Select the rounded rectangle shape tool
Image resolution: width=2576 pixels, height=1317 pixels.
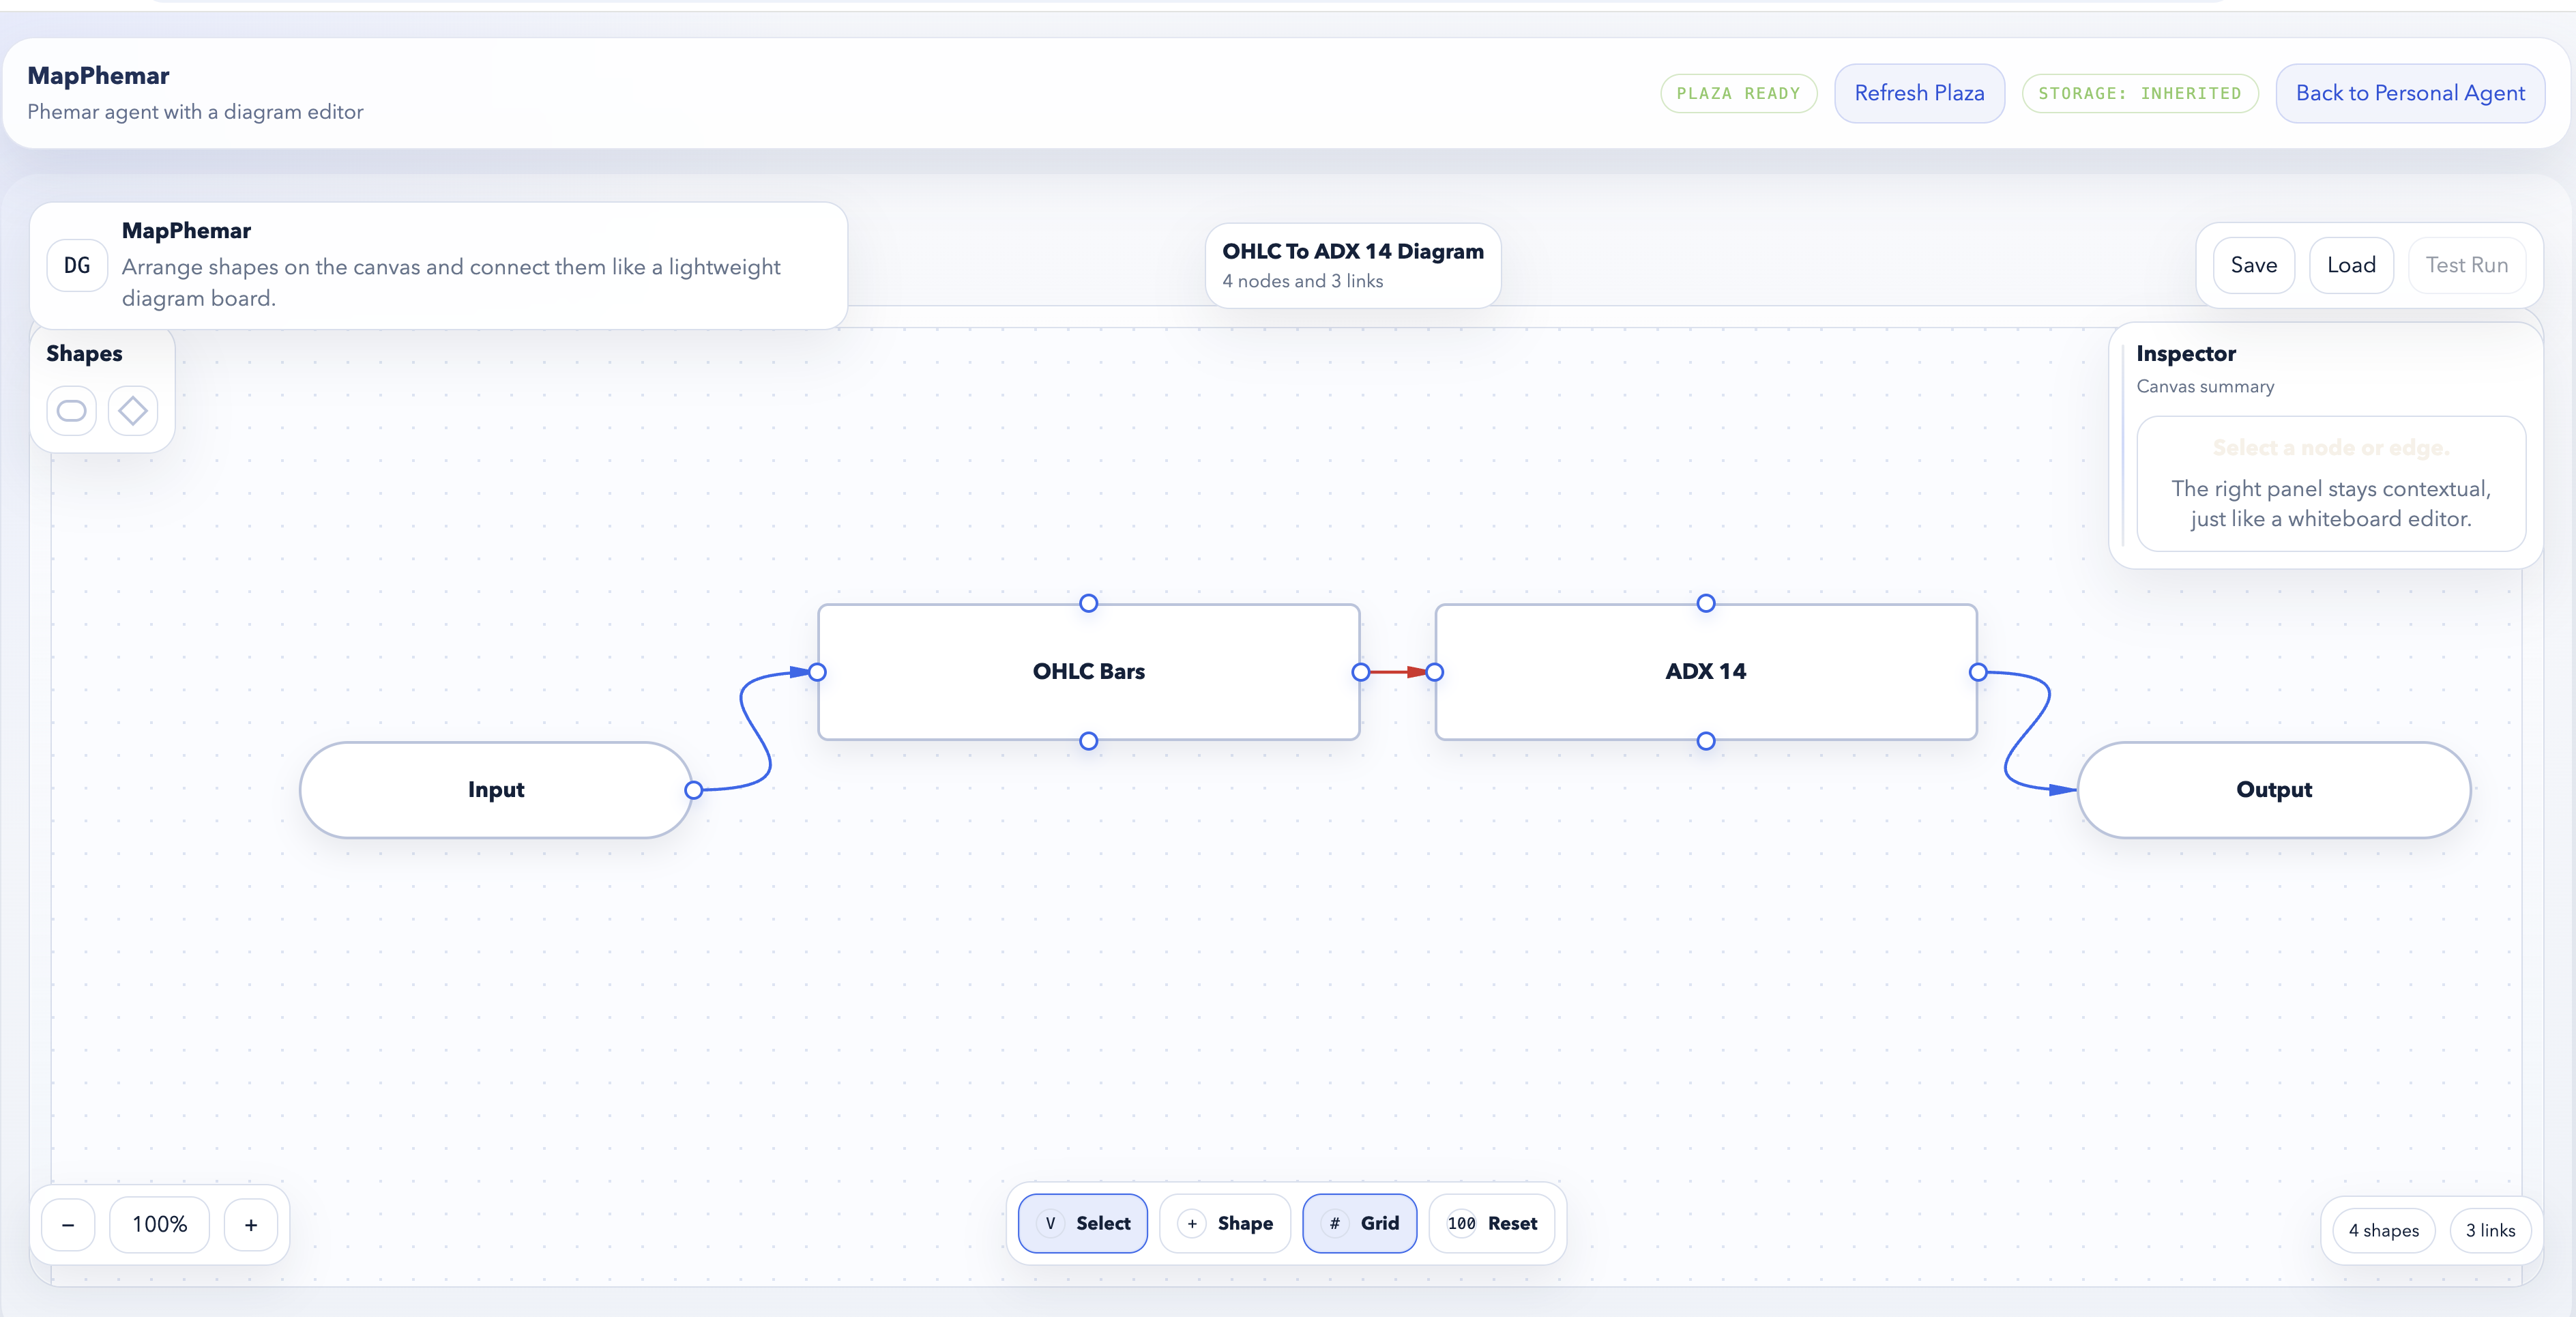pyautogui.click(x=71, y=411)
